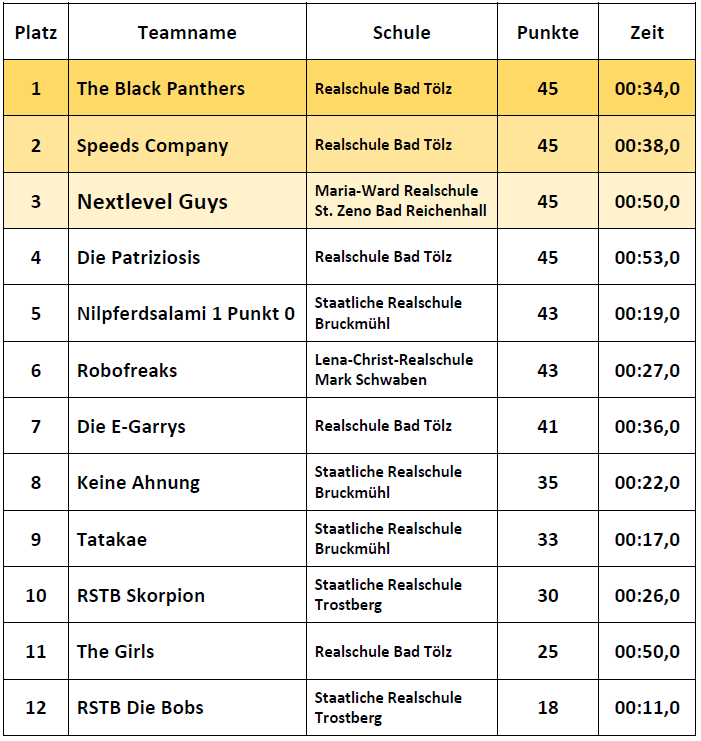Click Lena-Christ-Realschule Mark Schwaben cell
The width and height of the screenshot is (701, 741).
point(394,370)
